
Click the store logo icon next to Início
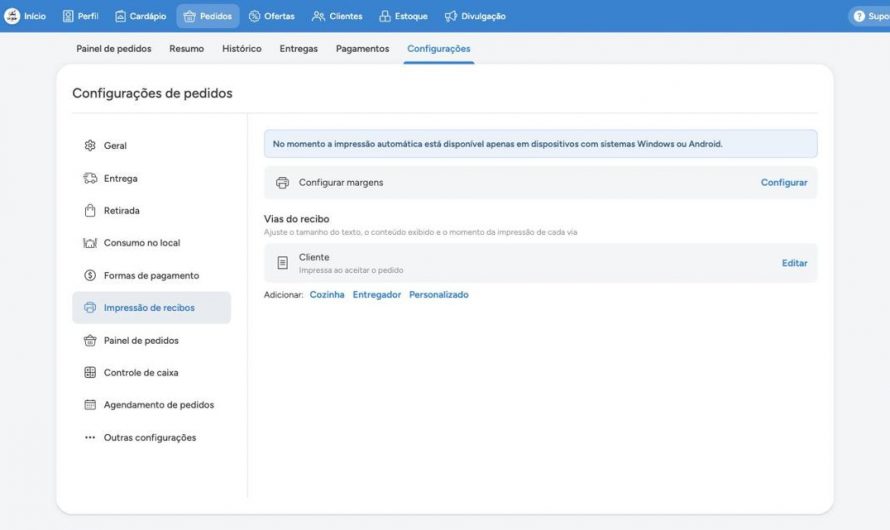coord(12,16)
